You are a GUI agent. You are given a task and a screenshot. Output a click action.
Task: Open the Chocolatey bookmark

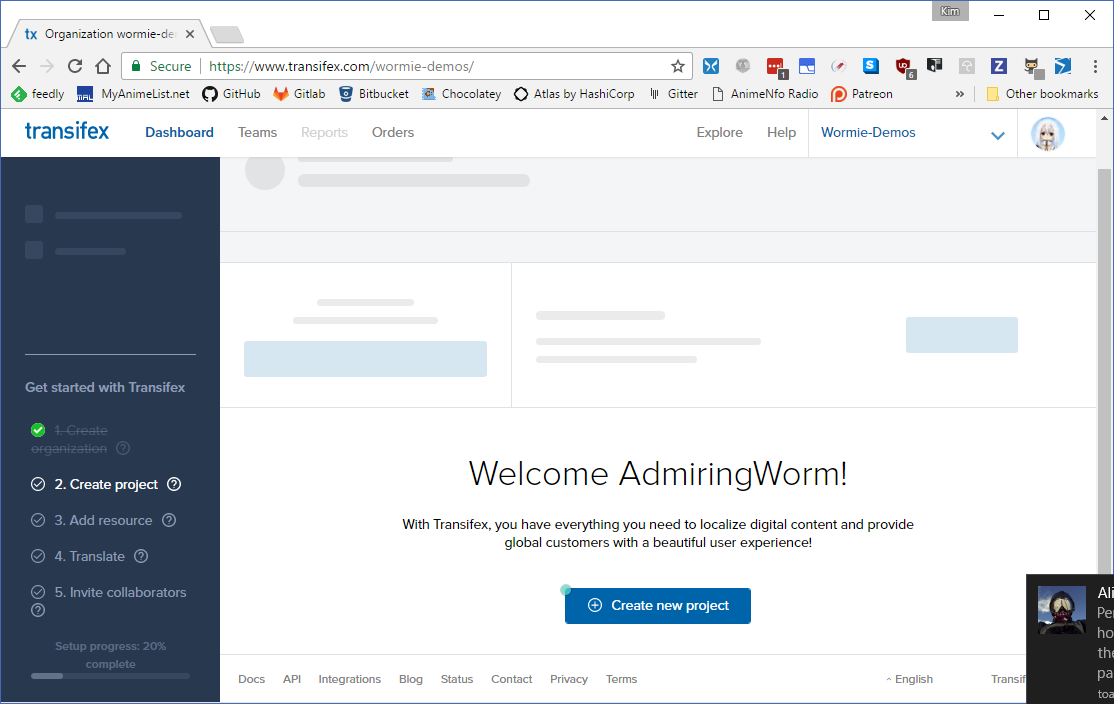click(461, 94)
